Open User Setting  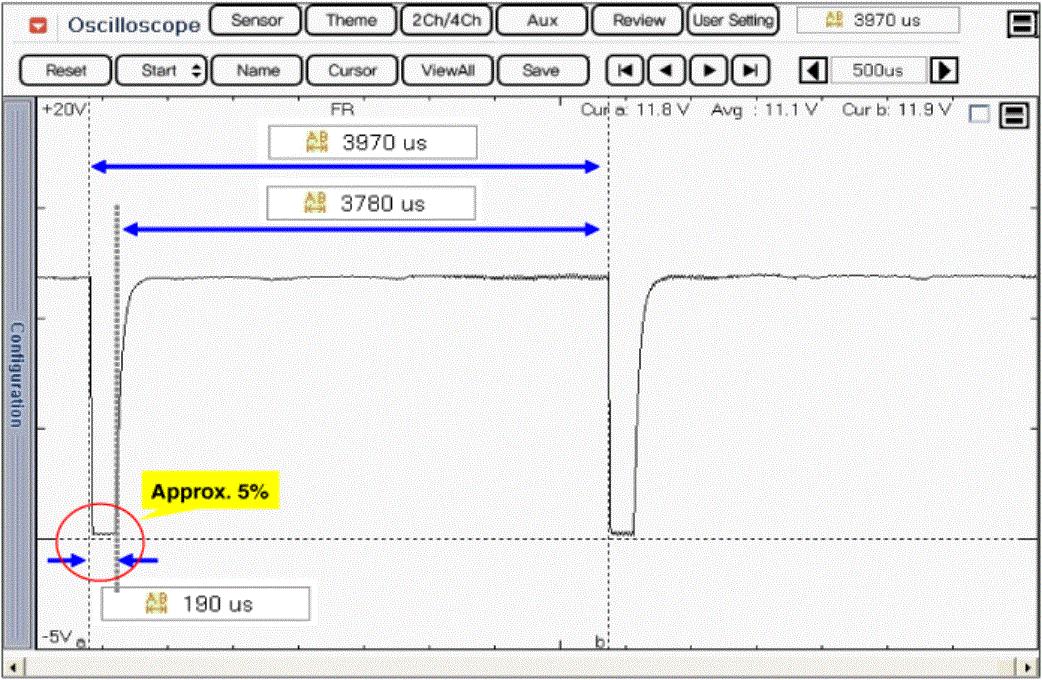(733, 21)
